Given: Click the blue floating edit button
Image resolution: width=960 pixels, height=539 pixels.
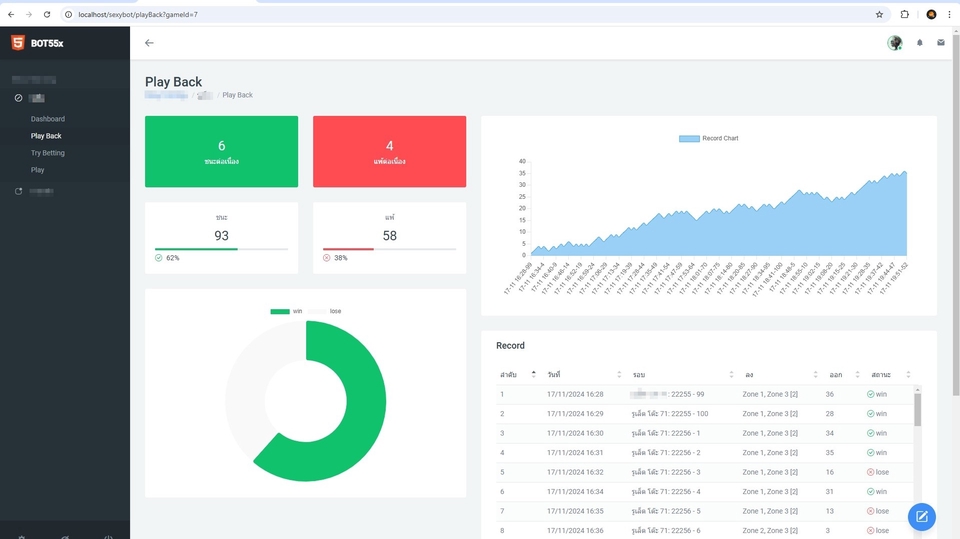Looking at the screenshot, I should pyautogui.click(x=921, y=516).
